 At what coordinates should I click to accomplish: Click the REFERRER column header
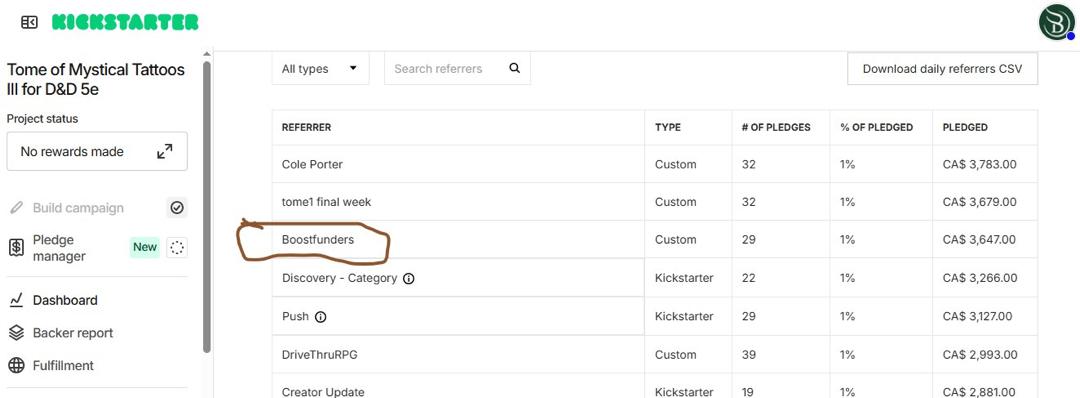(x=307, y=127)
